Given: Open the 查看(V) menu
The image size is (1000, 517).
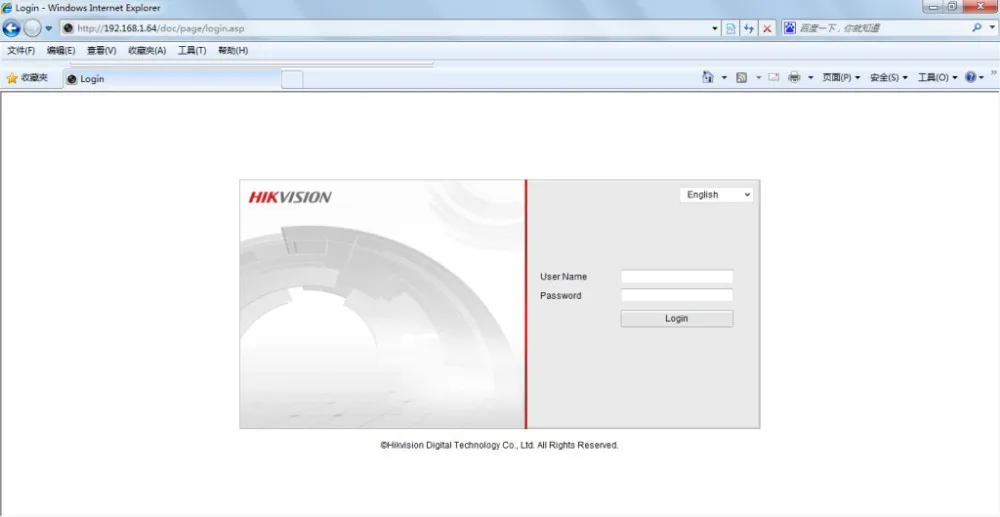Looking at the screenshot, I should (101, 50).
